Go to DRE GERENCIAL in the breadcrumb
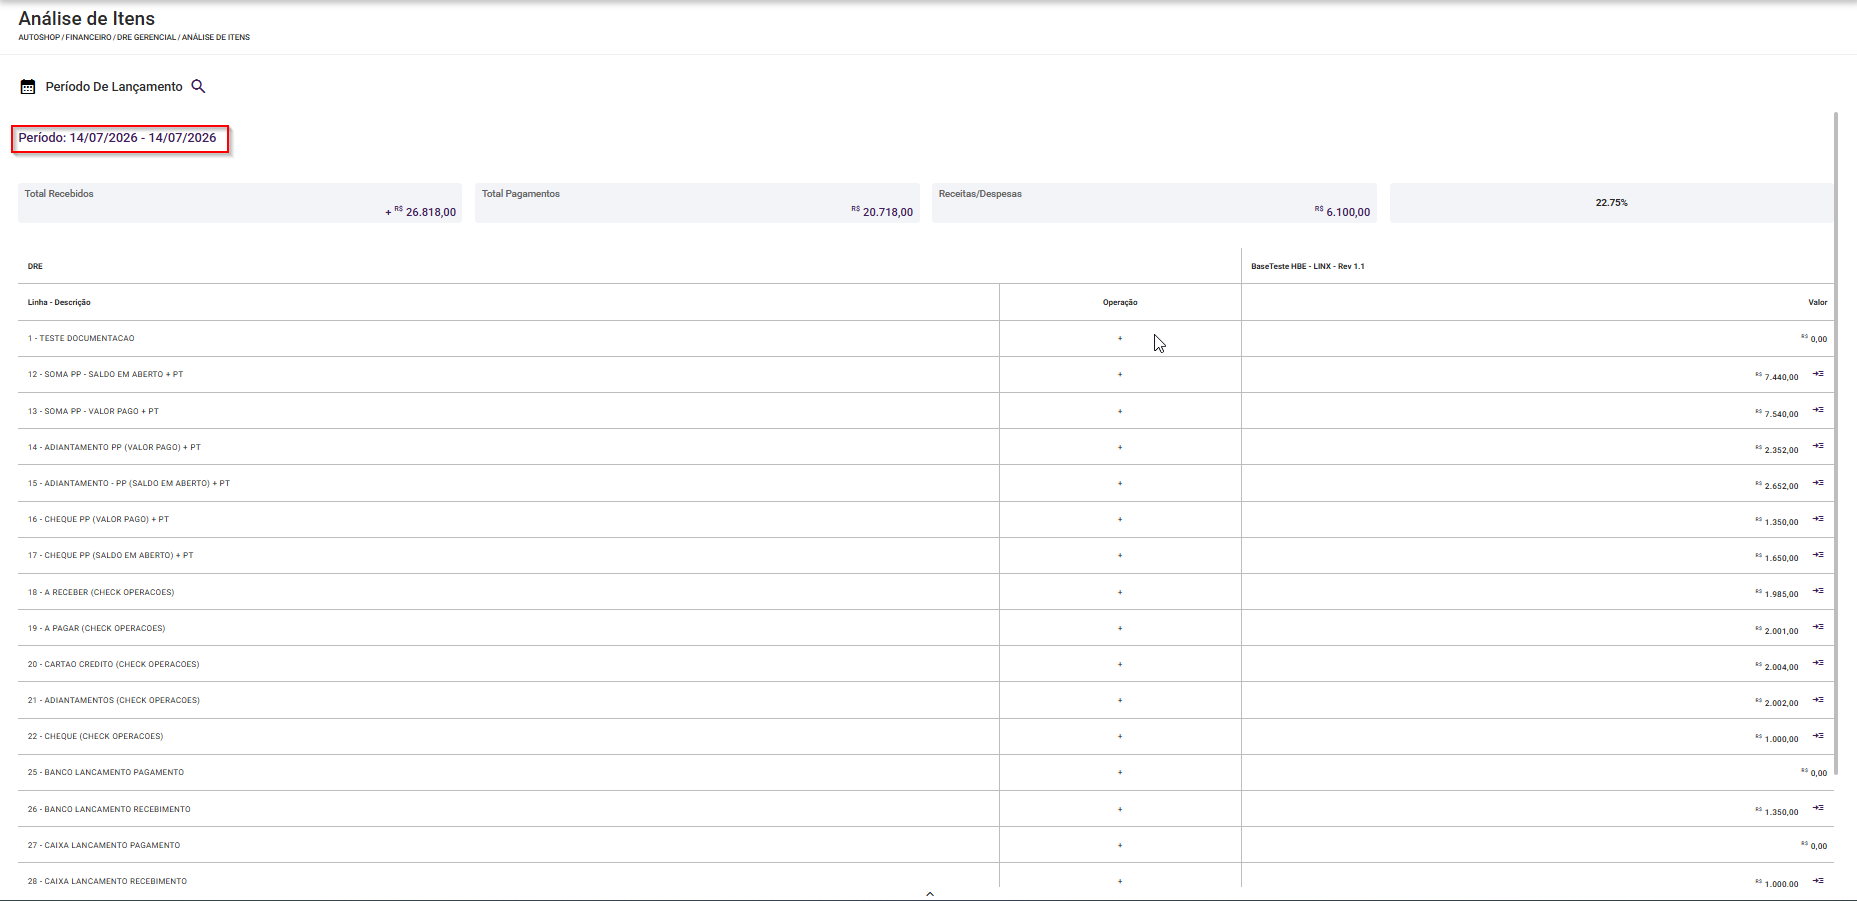This screenshot has height=901, width=1857. click(x=146, y=37)
